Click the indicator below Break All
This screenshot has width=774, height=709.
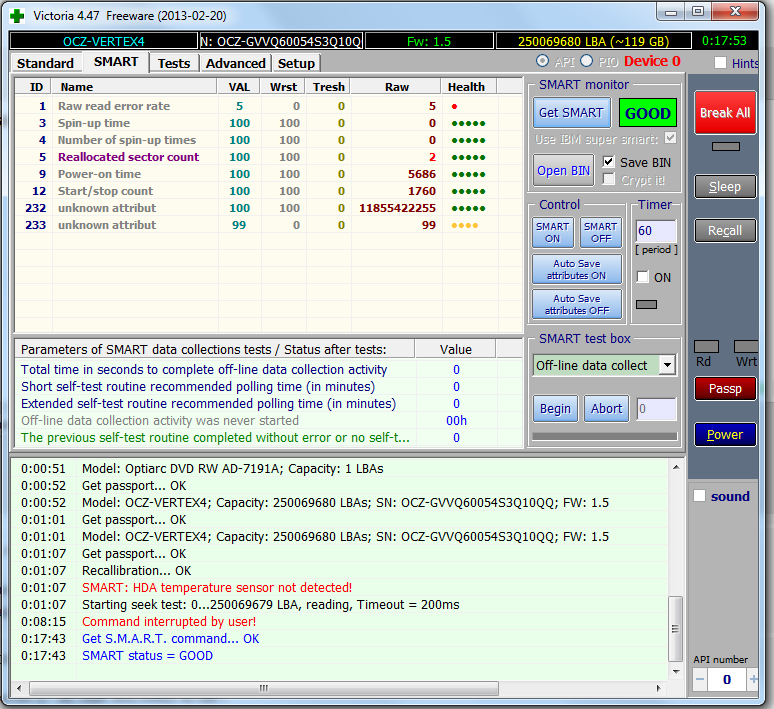click(x=726, y=146)
